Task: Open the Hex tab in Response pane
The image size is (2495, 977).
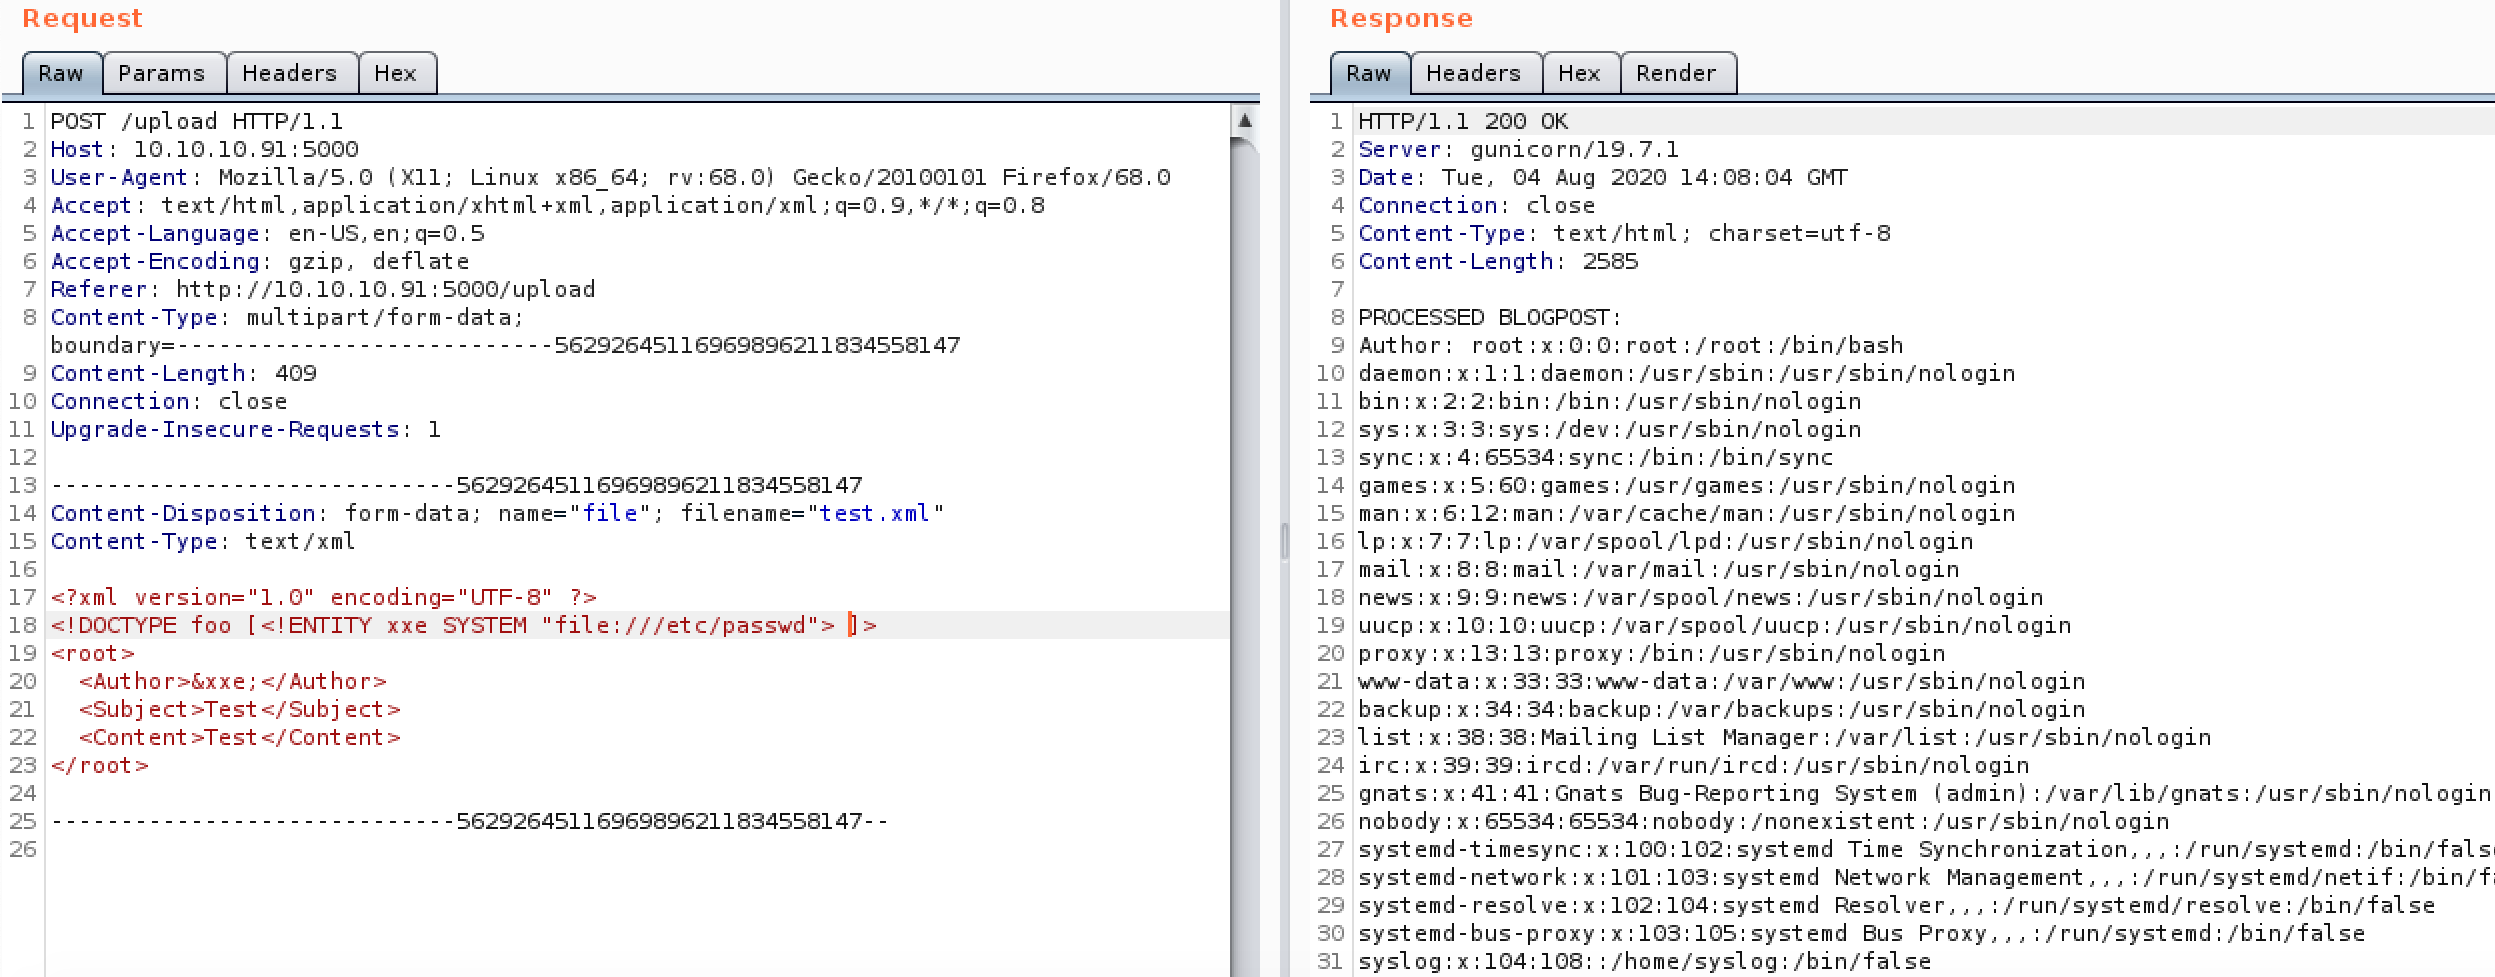Action: coord(1580,73)
